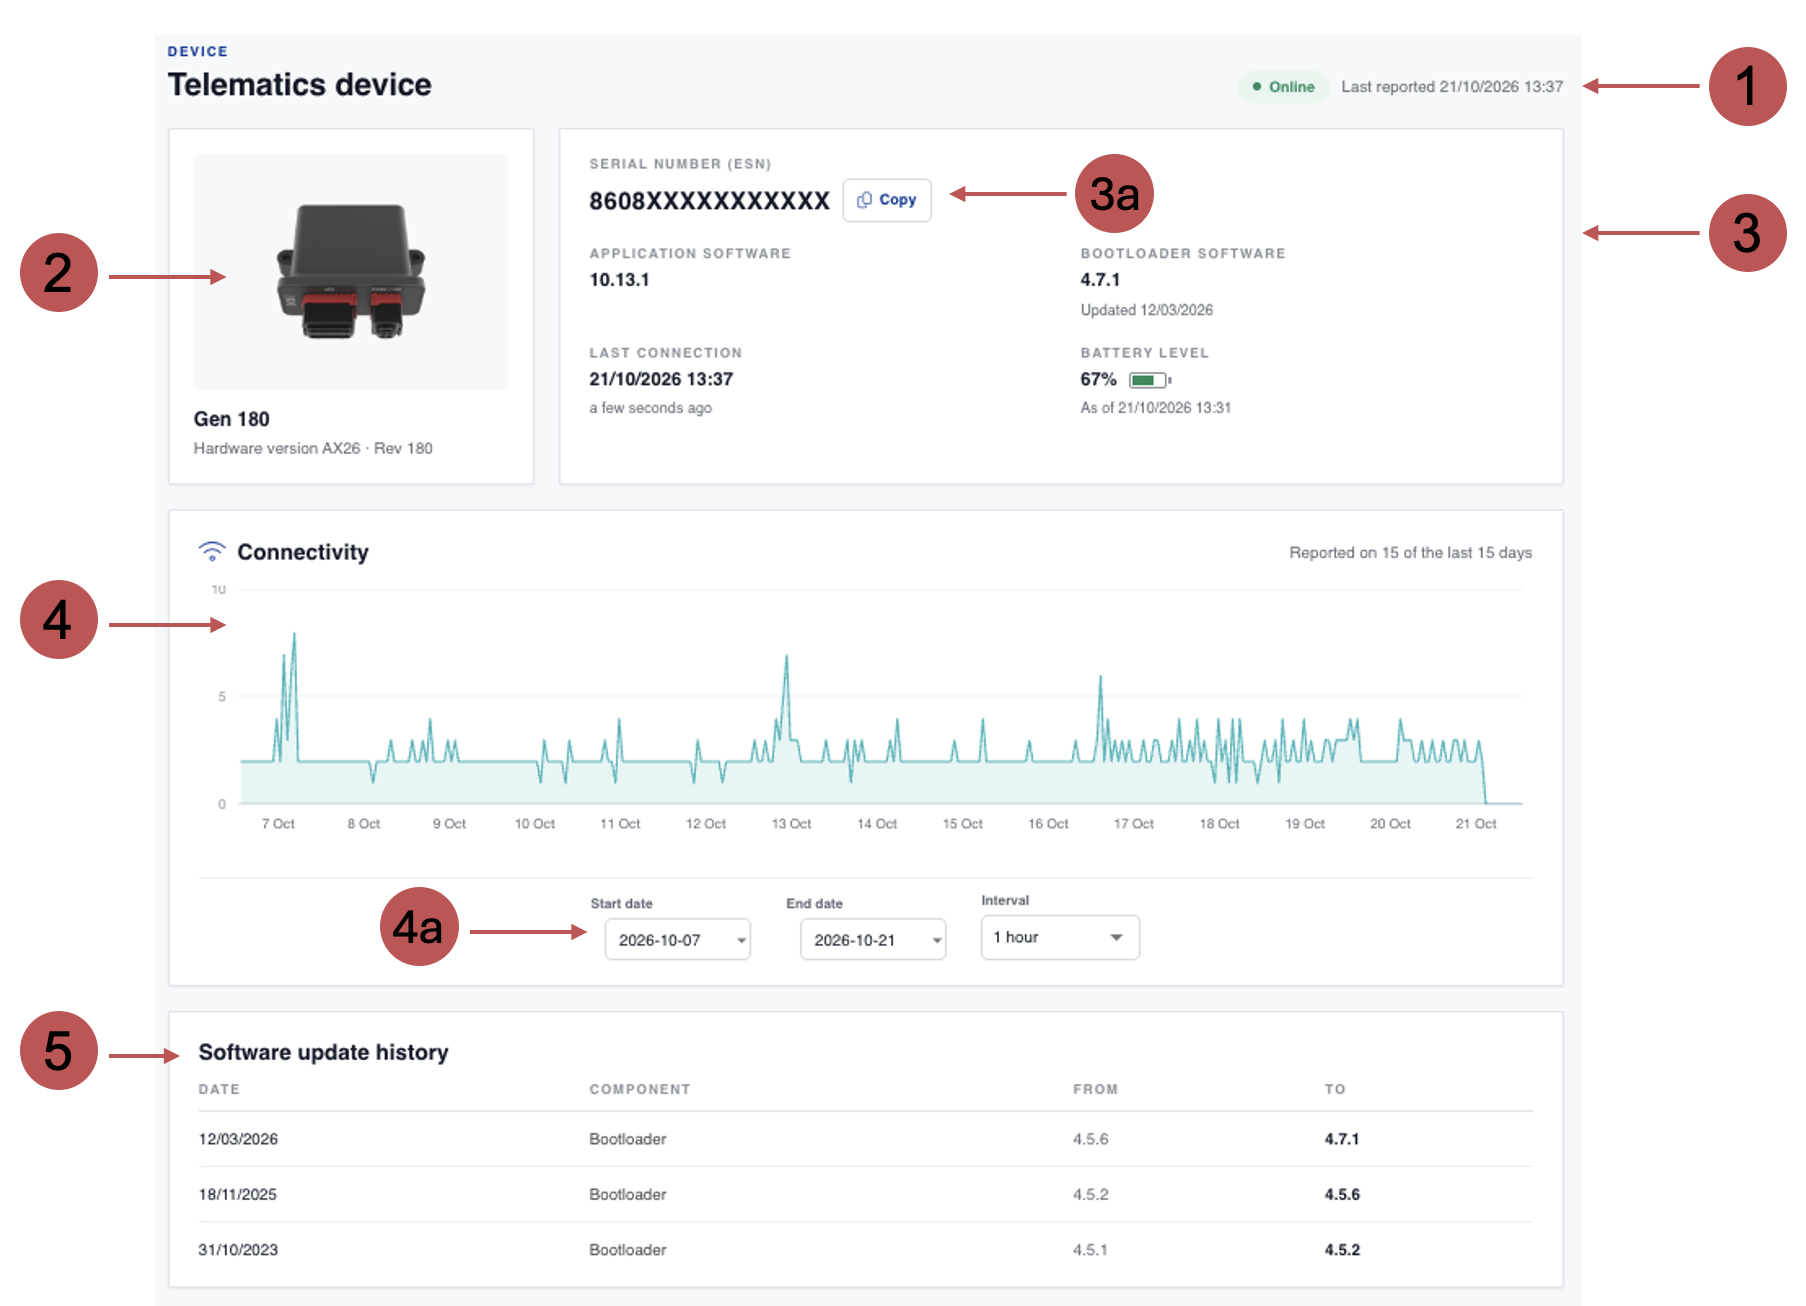
Task: Click the DEVICE breadcrumb label
Action: [197, 51]
